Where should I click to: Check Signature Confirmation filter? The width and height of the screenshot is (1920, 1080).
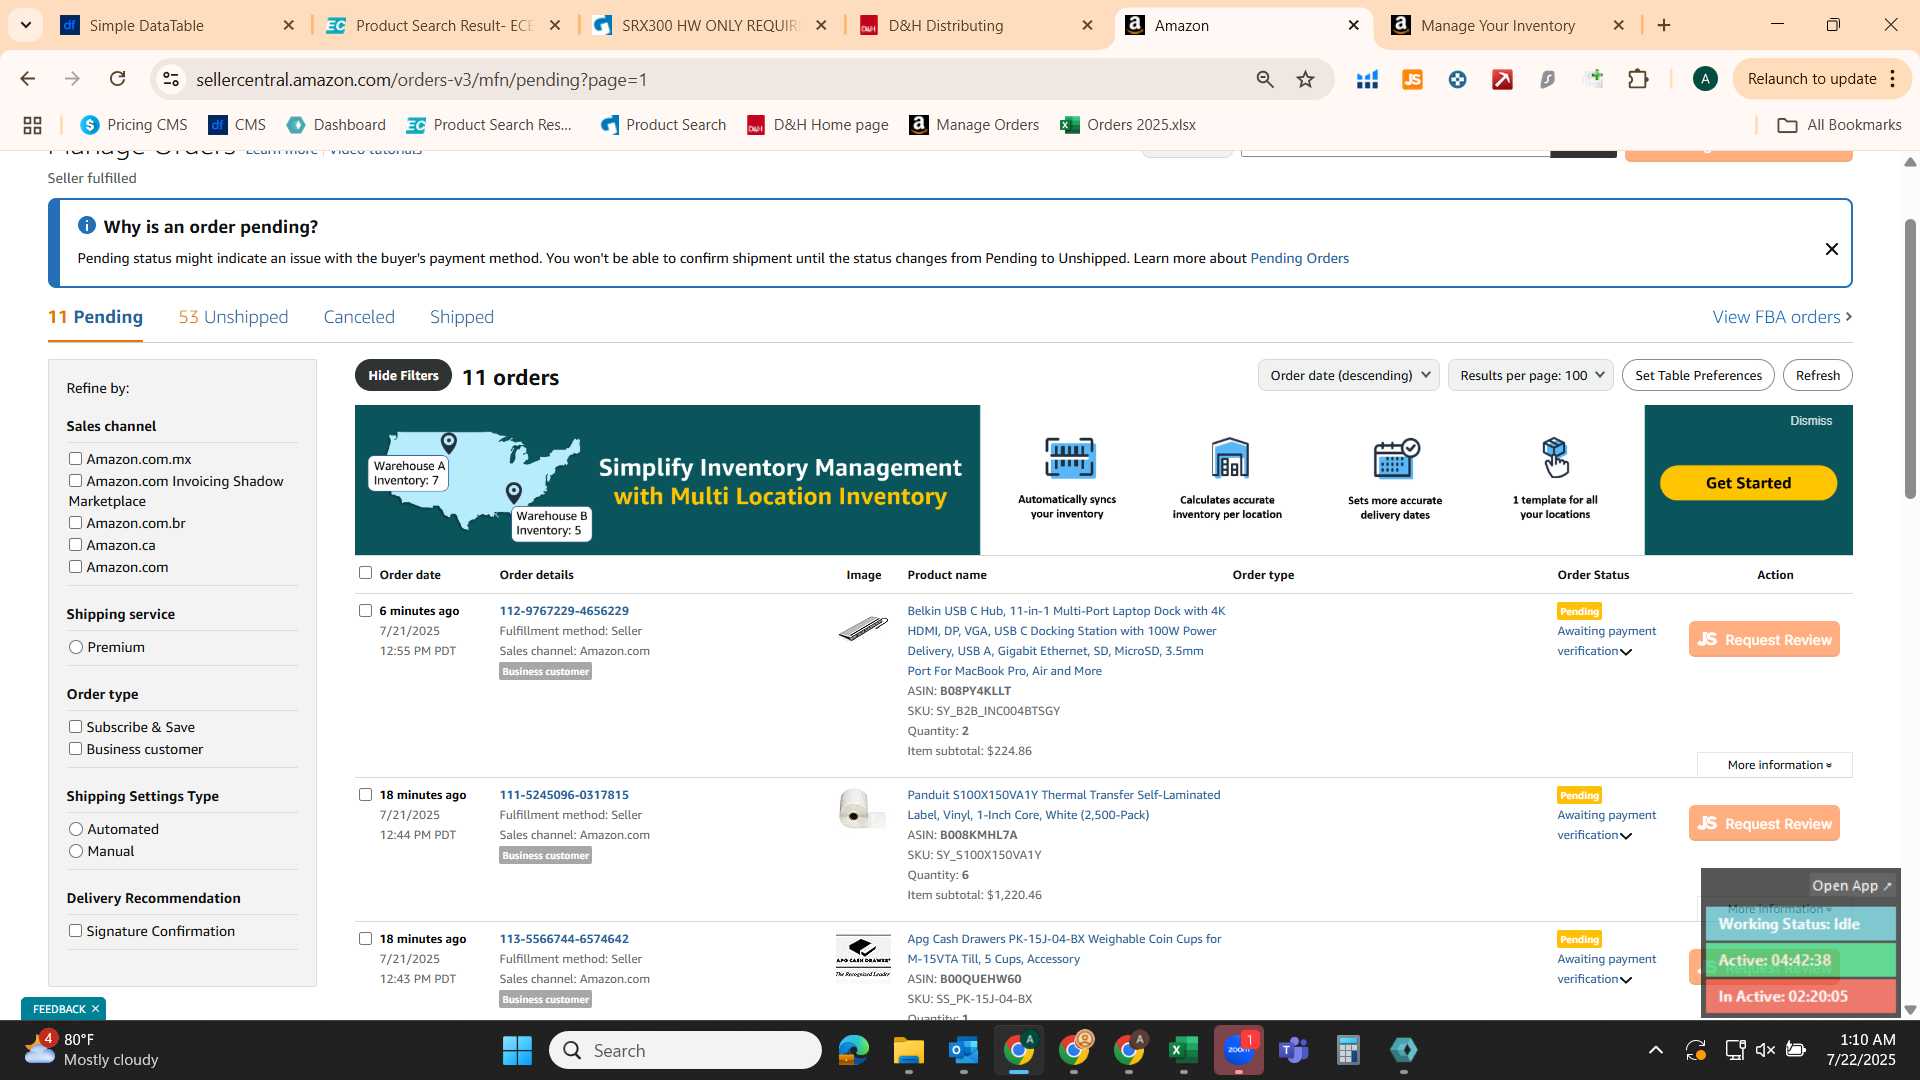point(75,931)
